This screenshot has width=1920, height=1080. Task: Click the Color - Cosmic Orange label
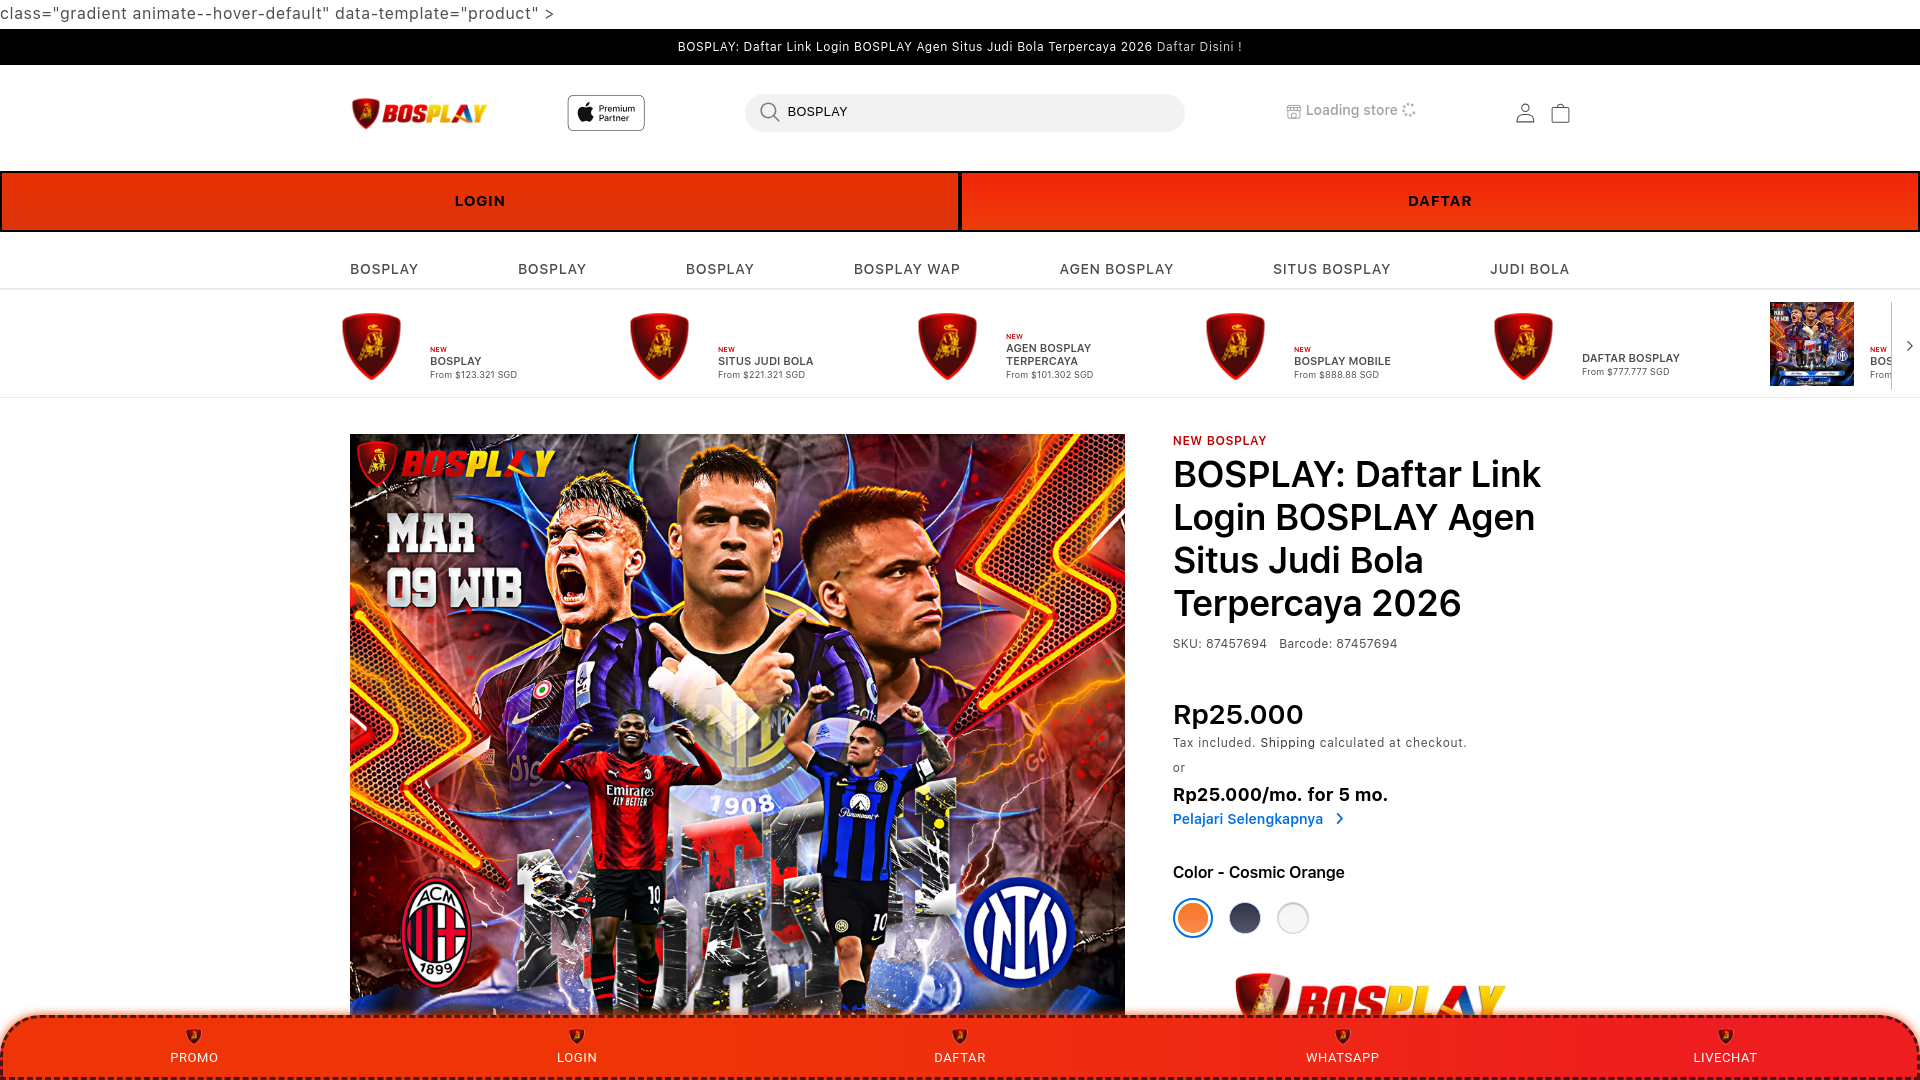pyautogui.click(x=1259, y=872)
